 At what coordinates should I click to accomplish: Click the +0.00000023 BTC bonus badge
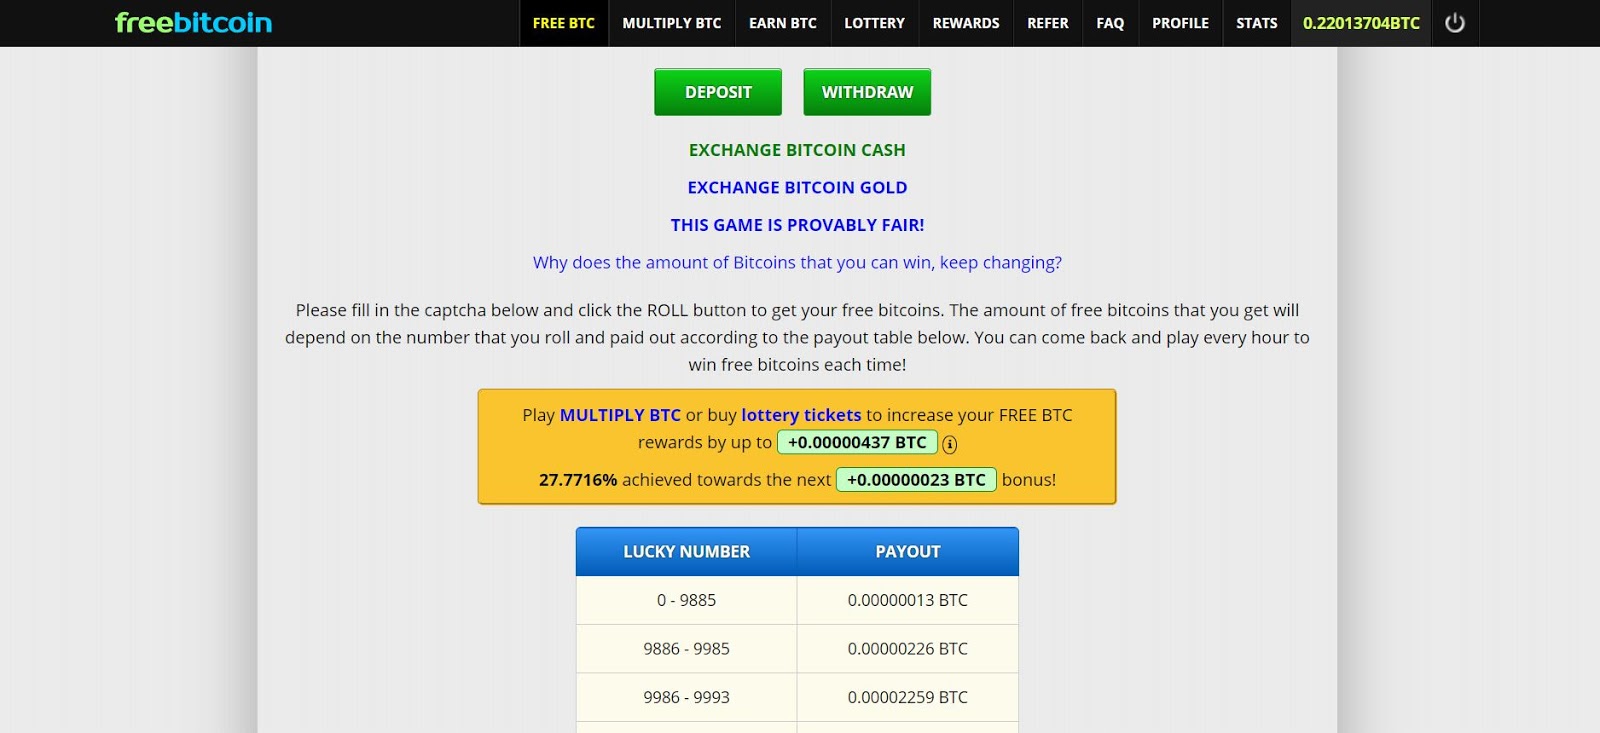tap(916, 480)
